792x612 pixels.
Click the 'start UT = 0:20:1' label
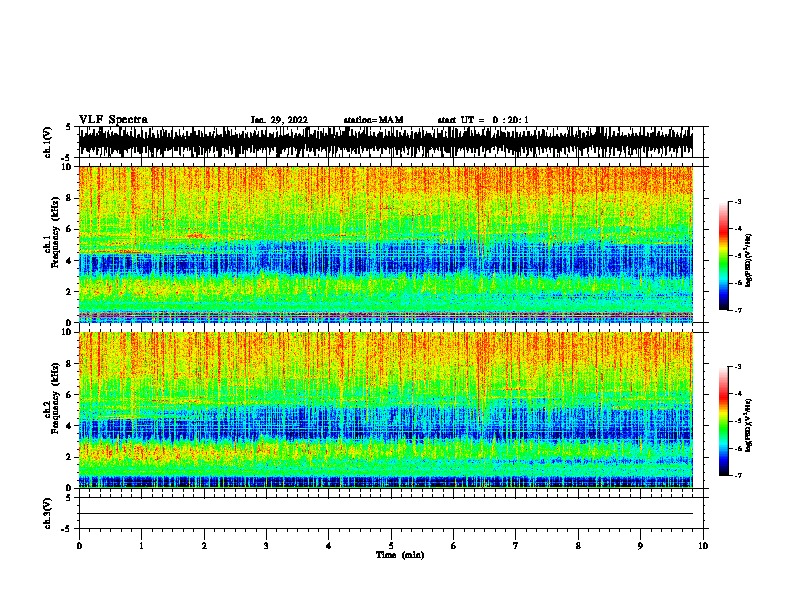point(483,120)
